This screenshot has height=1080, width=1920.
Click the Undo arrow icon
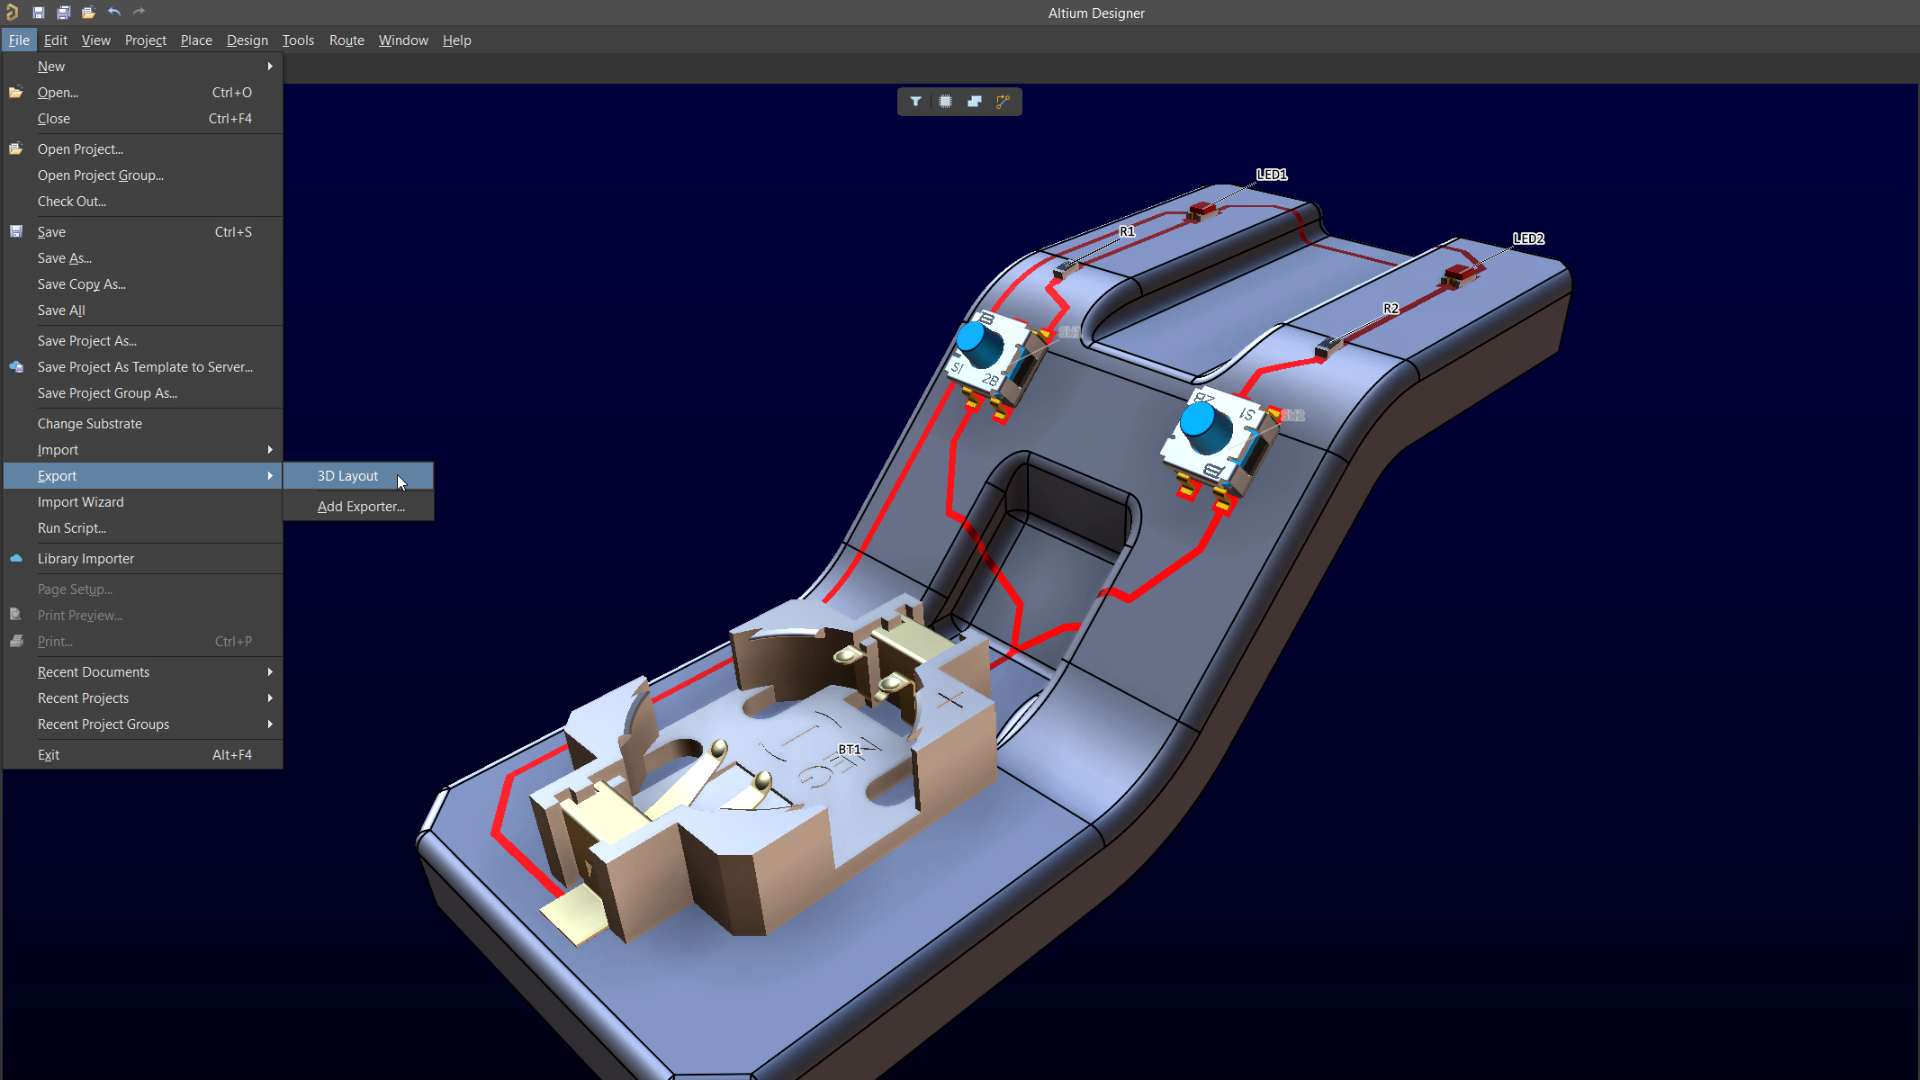pos(113,12)
